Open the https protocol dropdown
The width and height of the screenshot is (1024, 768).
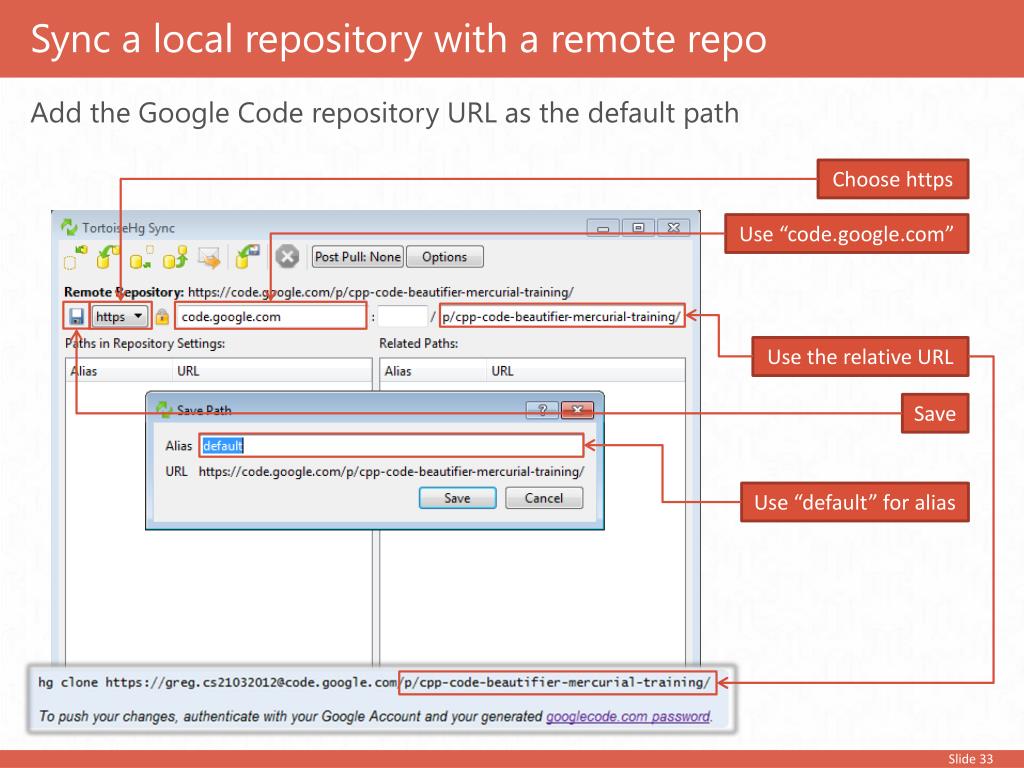[120, 317]
